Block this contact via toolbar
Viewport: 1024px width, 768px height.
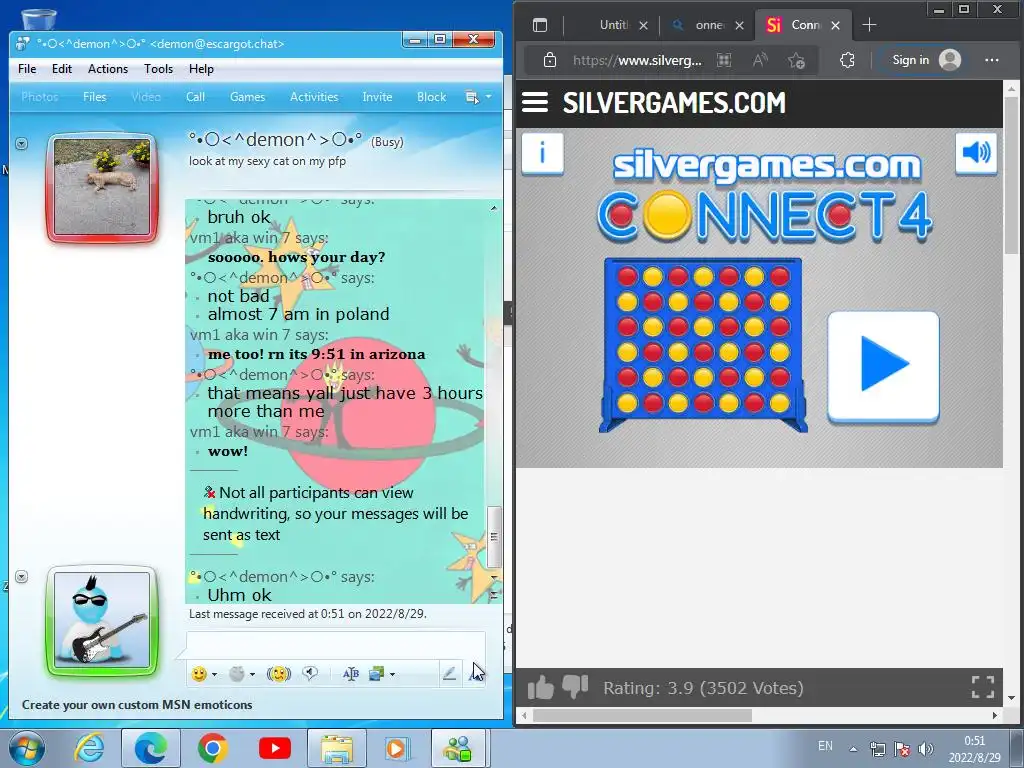coord(432,97)
